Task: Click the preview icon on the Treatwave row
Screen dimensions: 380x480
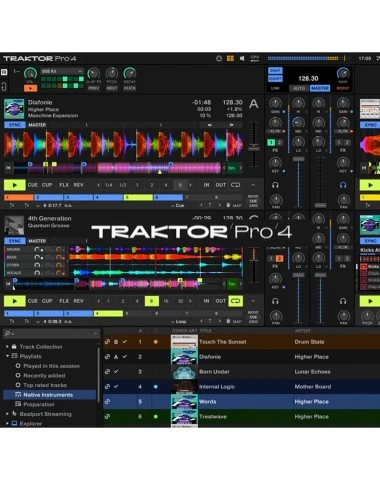Action: point(107,417)
